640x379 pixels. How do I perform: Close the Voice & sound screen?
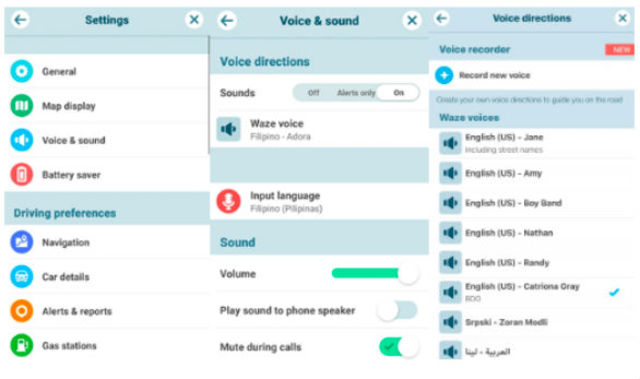(412, 20)
